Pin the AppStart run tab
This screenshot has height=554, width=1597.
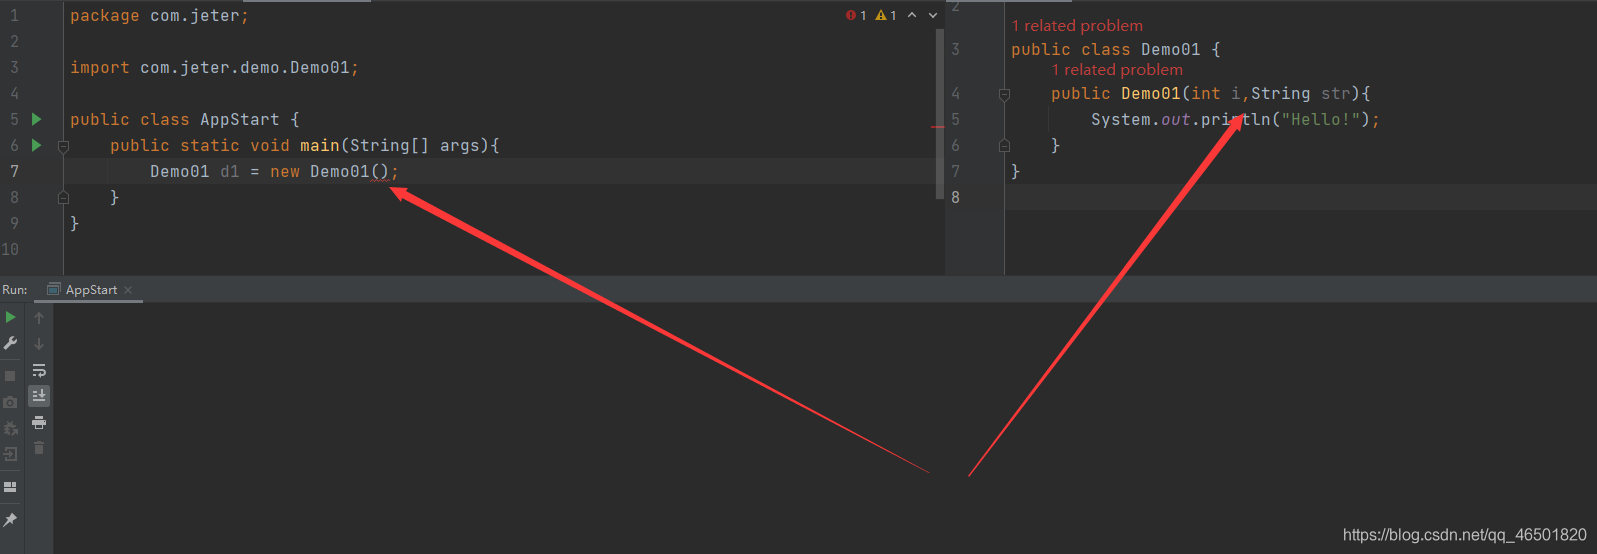[10, 520]
